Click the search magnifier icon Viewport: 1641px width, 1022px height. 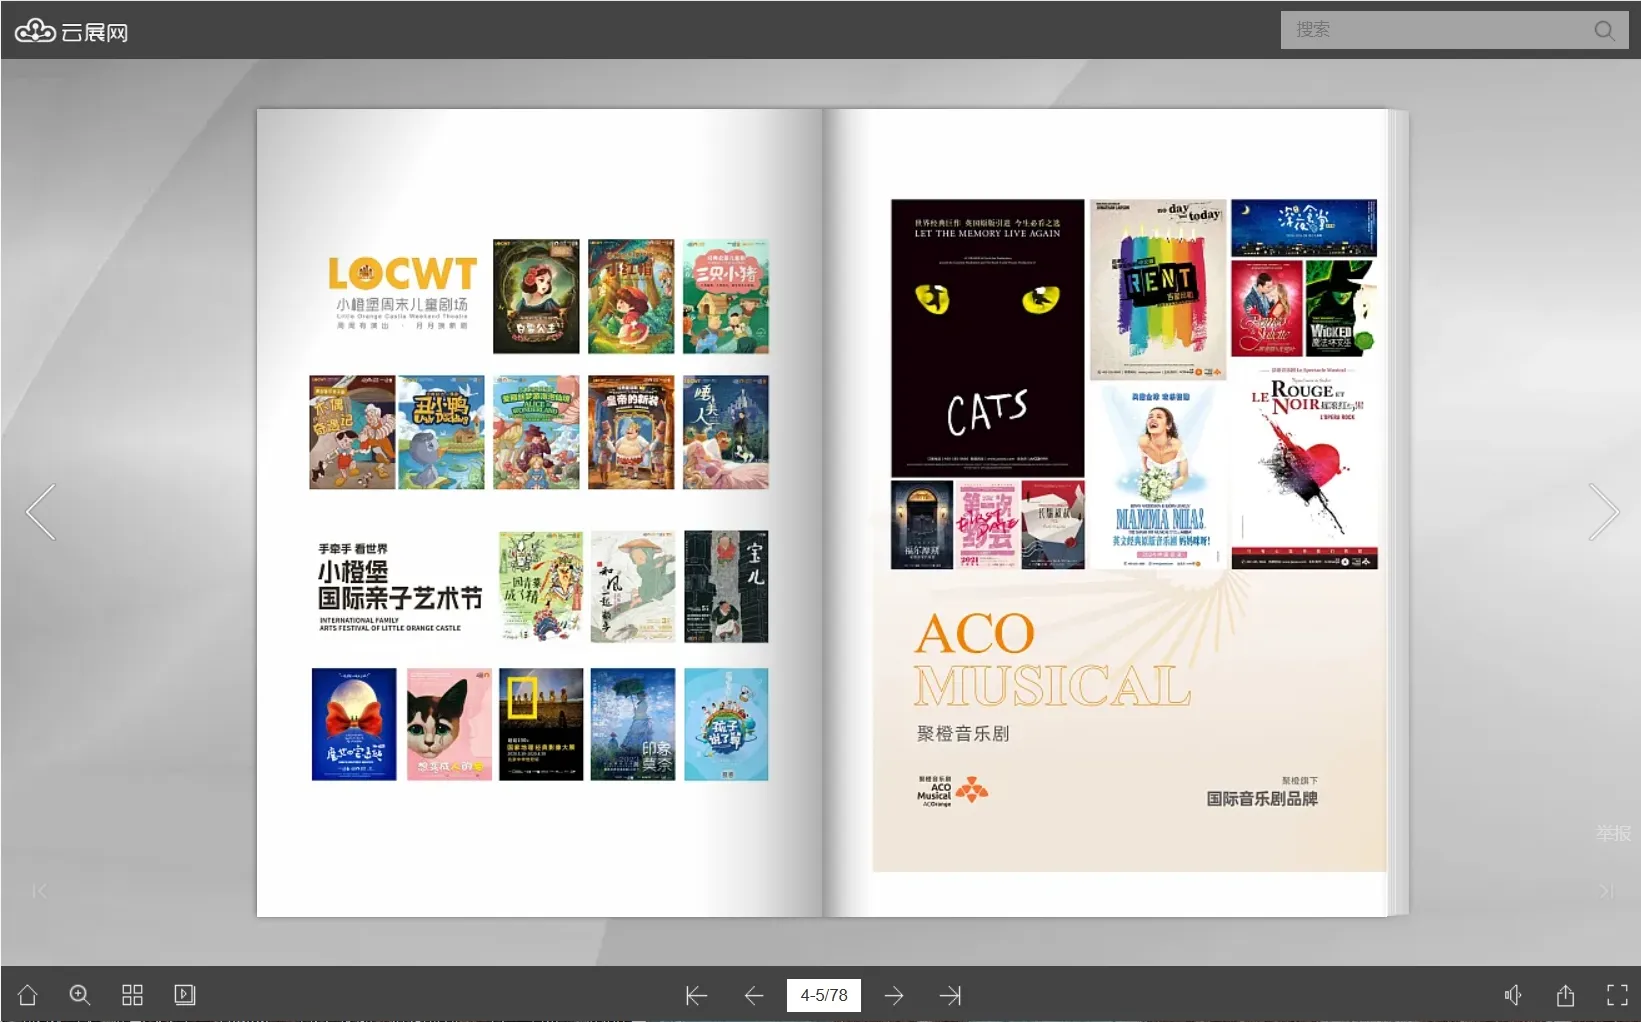[x=1604, y=30]
